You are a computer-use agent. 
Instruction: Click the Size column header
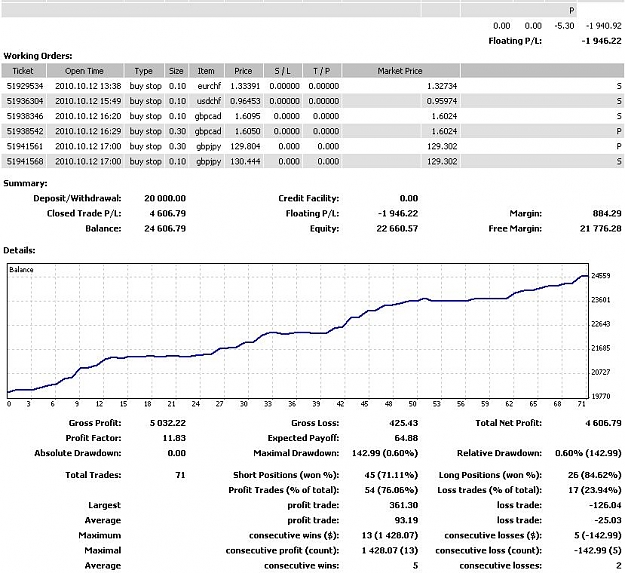(x=176, y=71)
